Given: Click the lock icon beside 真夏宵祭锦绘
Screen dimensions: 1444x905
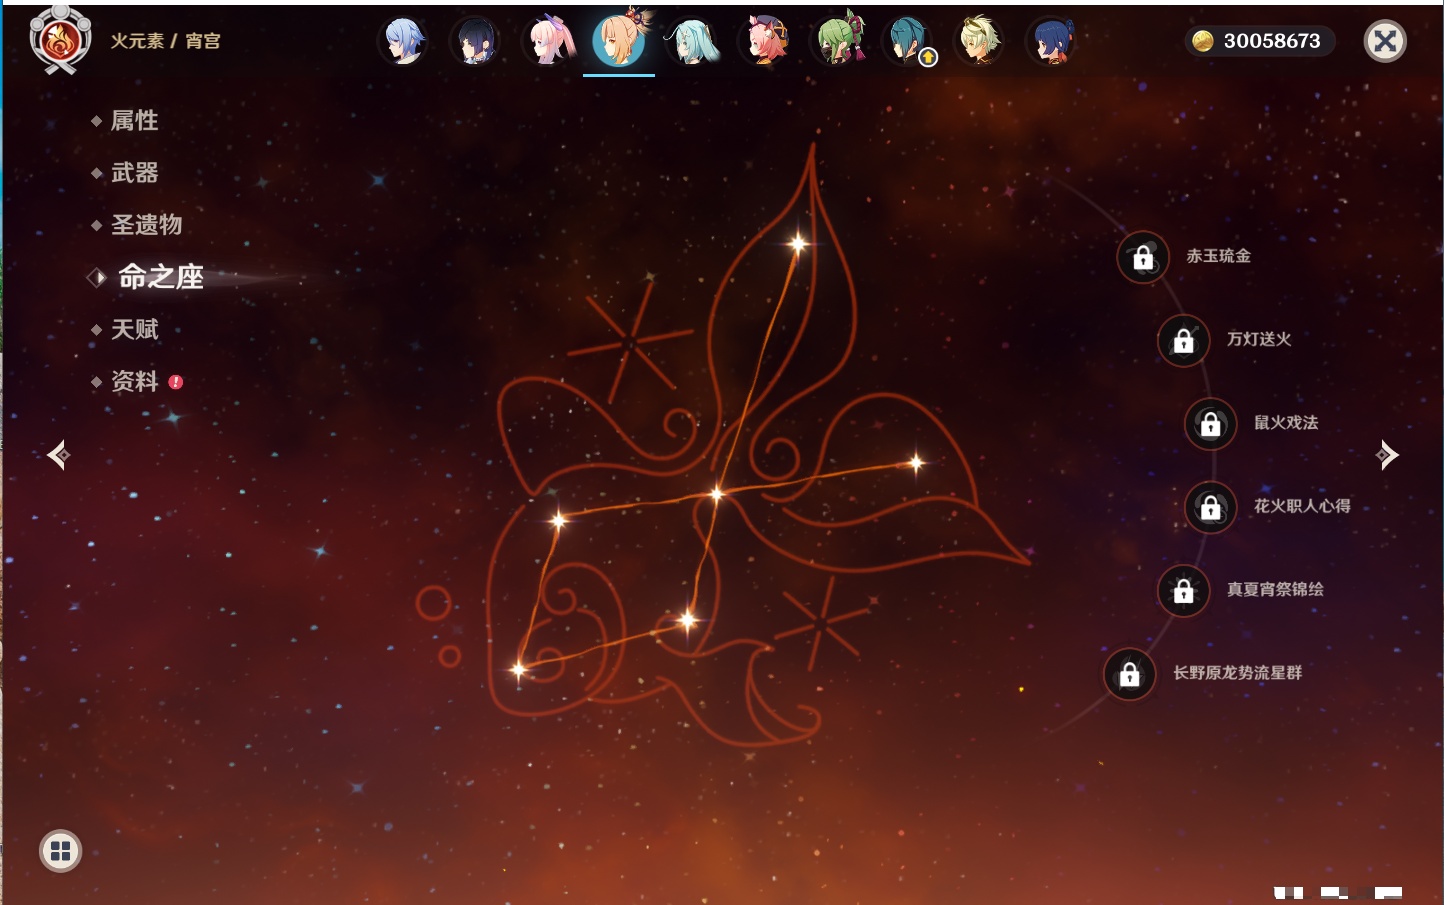Looking at the screenshot, I should coord(1184,590).
